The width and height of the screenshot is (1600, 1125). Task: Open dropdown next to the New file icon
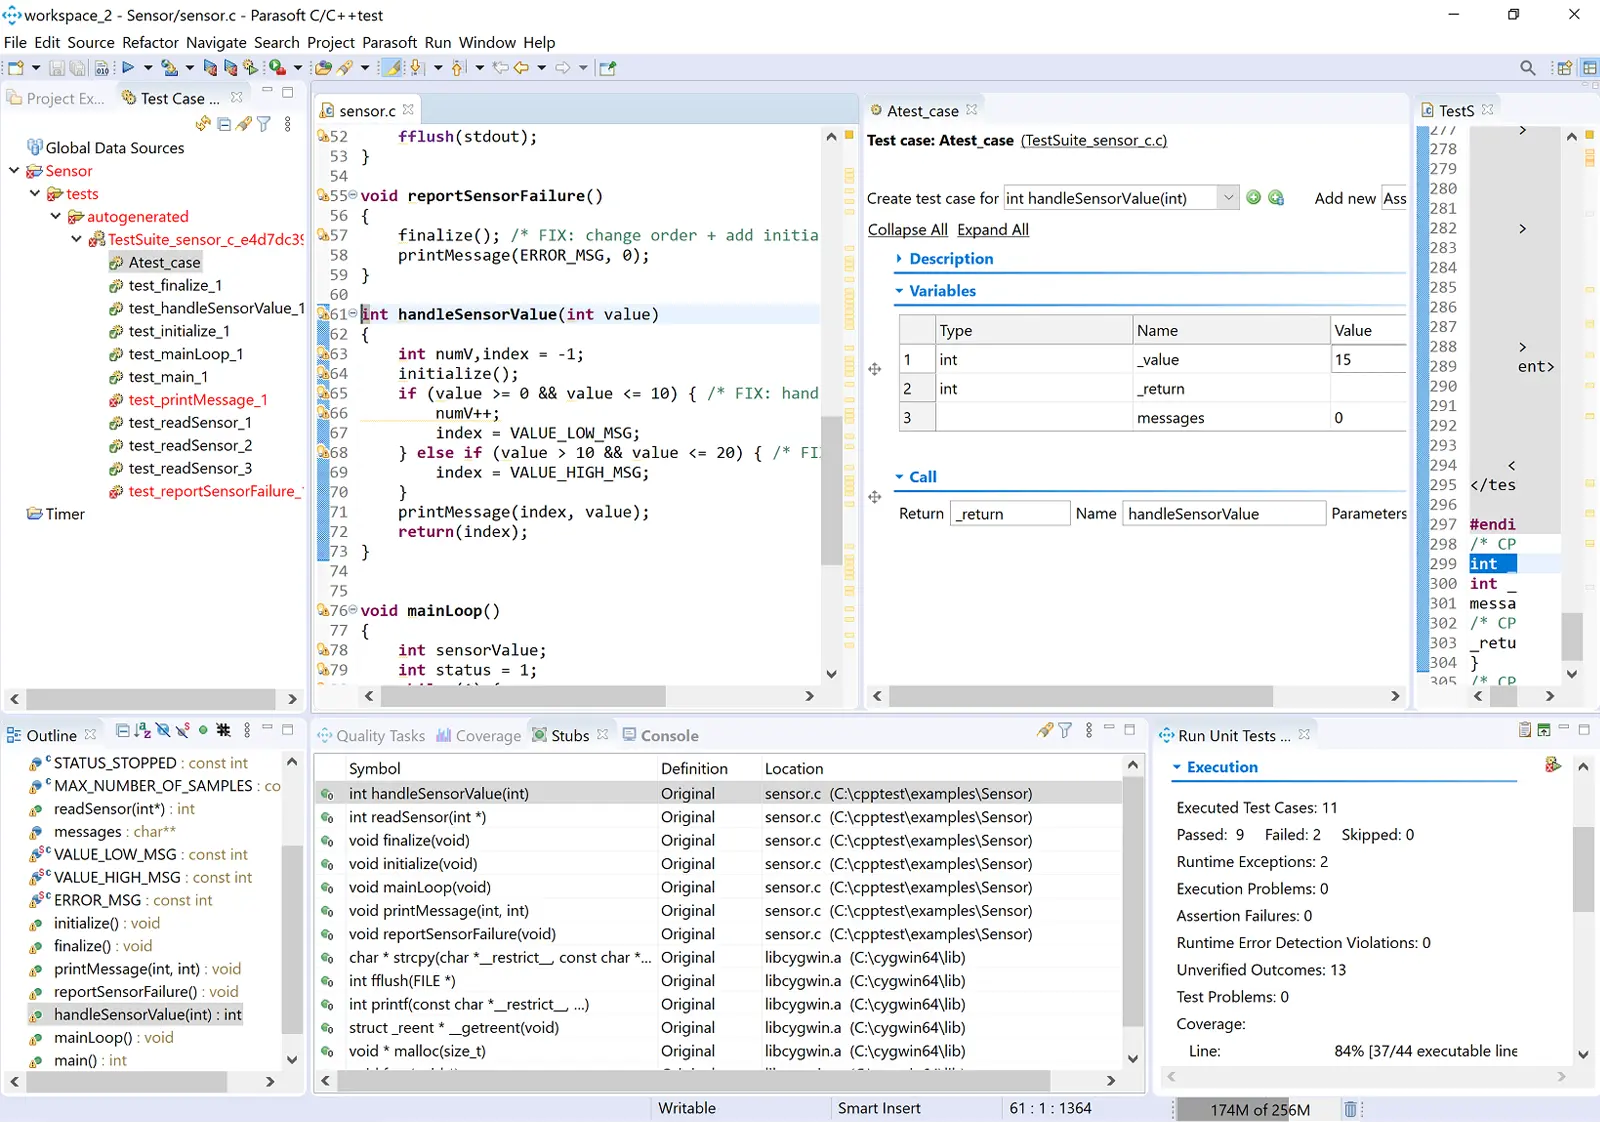[36, 68]
